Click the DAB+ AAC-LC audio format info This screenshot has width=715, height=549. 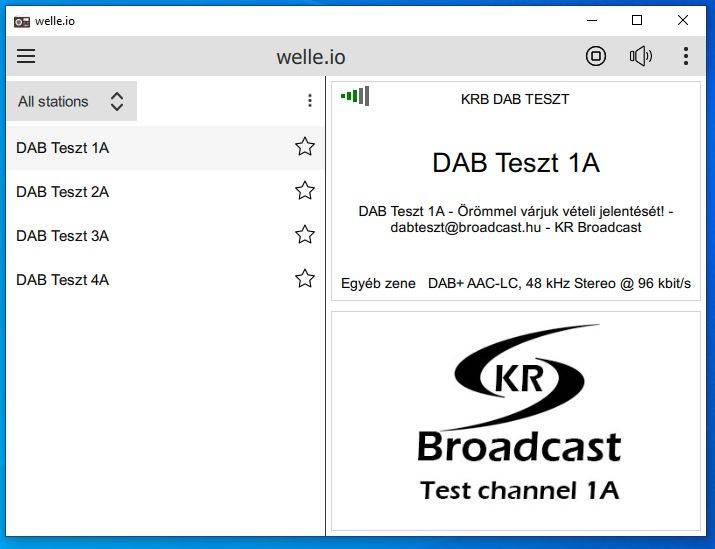pos(559,284)
